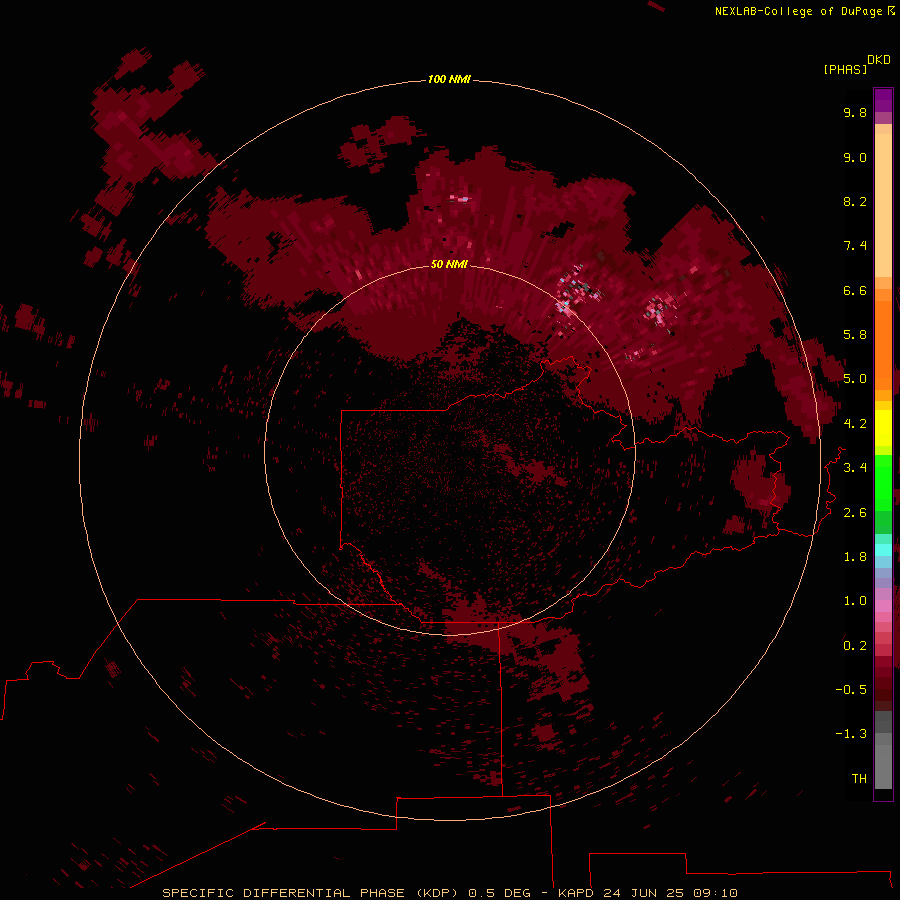Click the SPECIFIC DIFFERENTIAL PHASE title text
The image size is (900, 900).
pos(284,893)
